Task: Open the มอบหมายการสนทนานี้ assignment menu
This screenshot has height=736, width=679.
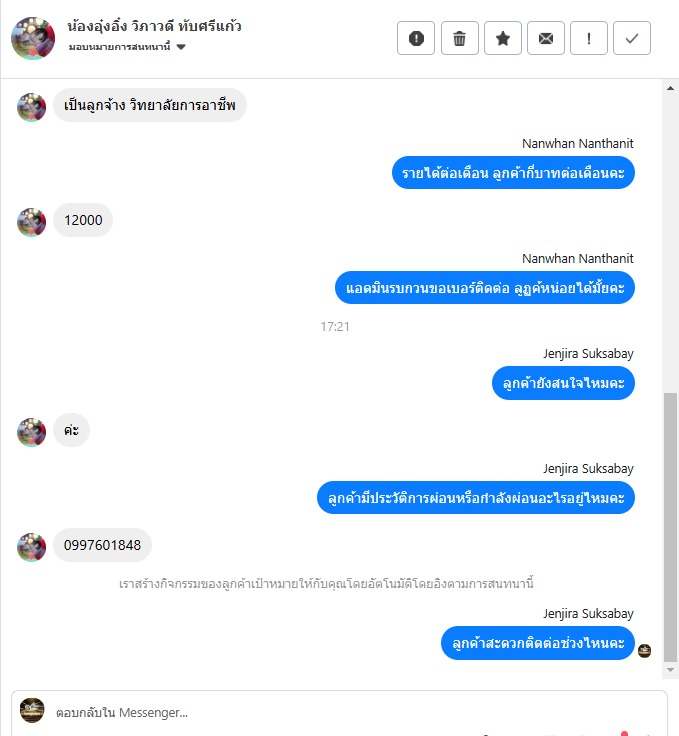Action: tap(127, 47)
